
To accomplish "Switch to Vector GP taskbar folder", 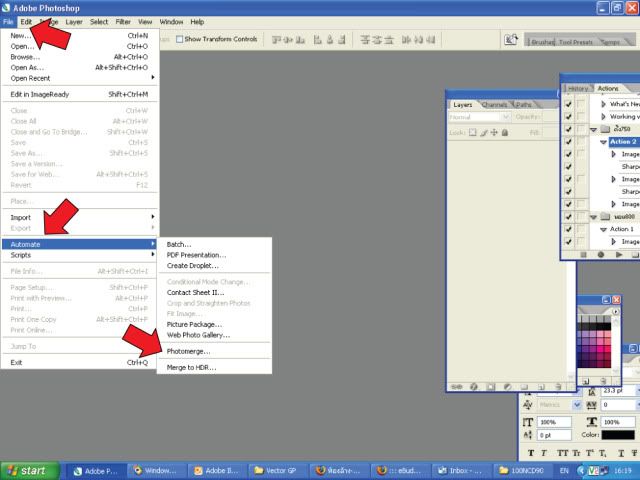I will (x=279, y=471).
